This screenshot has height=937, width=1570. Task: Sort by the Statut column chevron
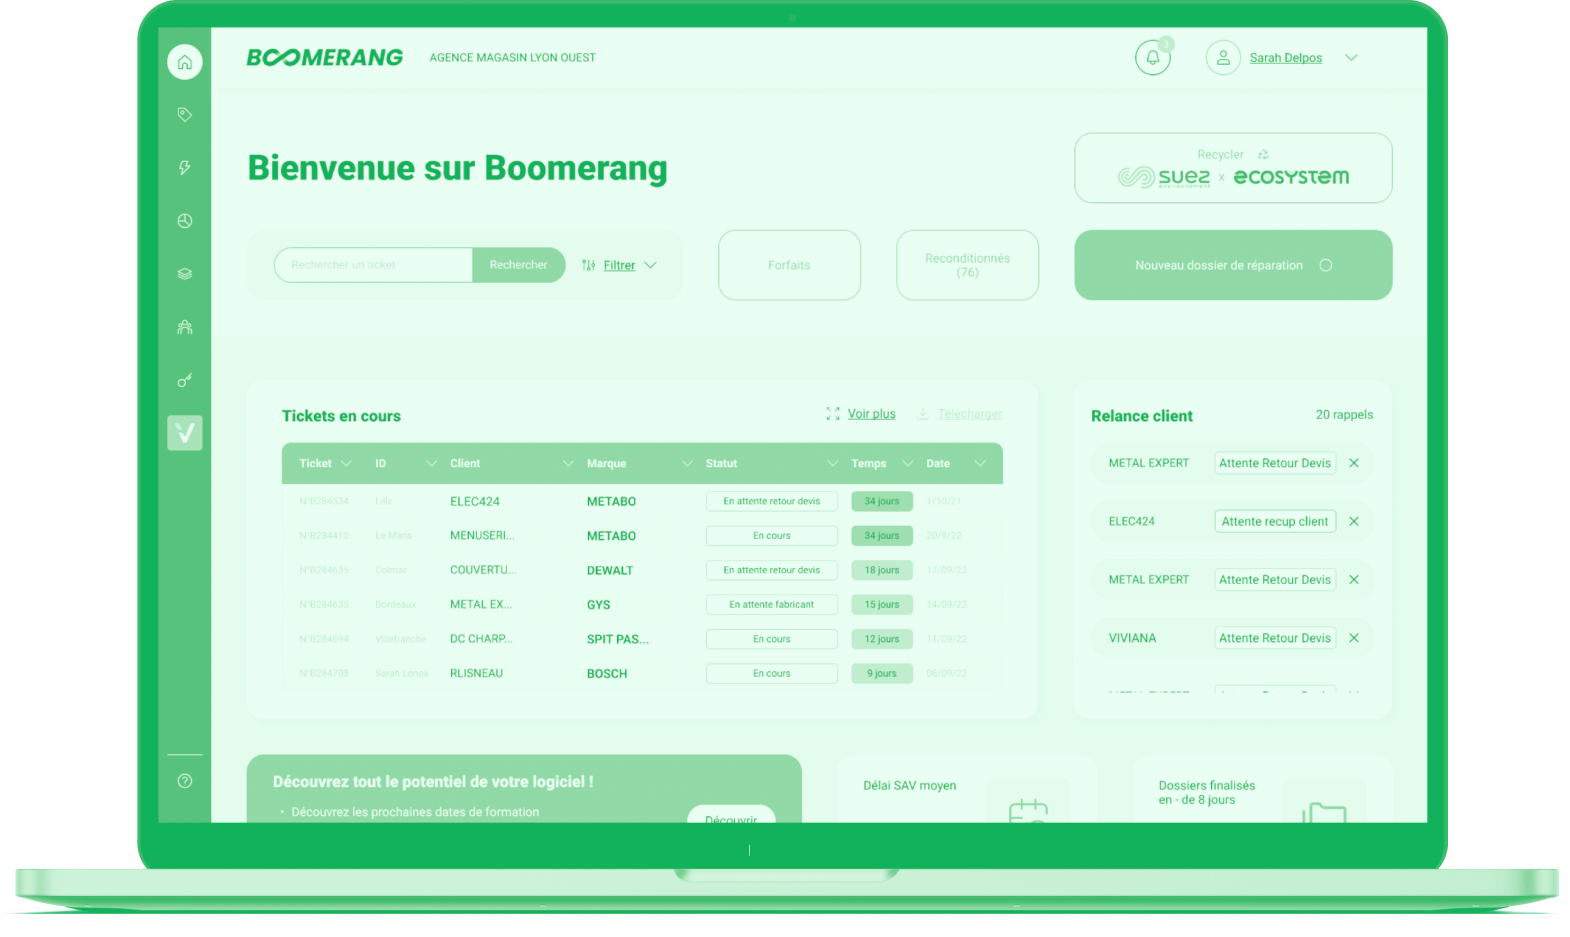[x=832, y=464]
